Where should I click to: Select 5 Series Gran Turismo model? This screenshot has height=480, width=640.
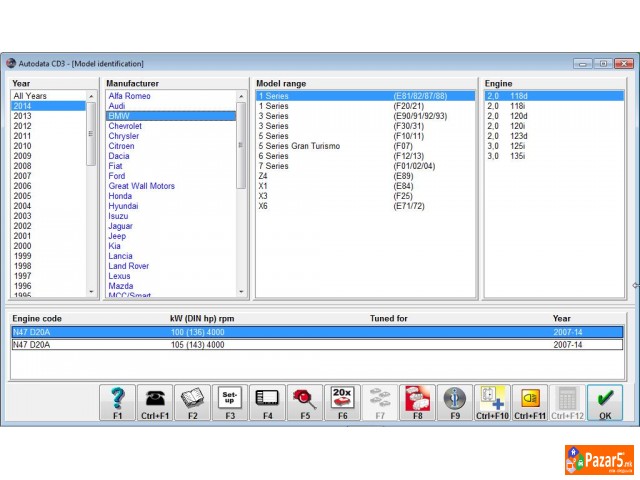click(x=365, y=146)
